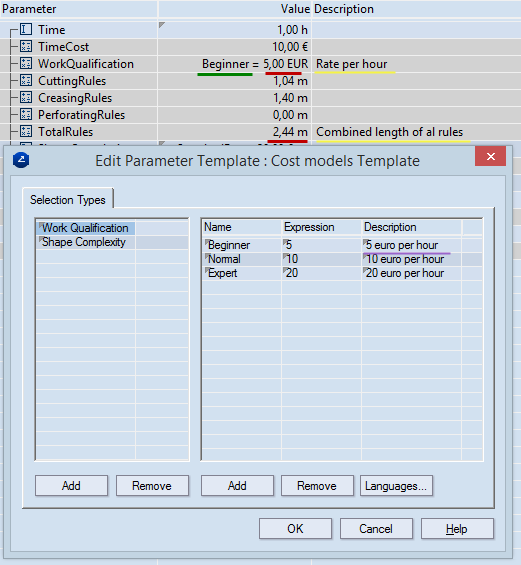This screenshot has width=521, height=565.
Task: Click the dialog application logo icon
Action: 21,160
